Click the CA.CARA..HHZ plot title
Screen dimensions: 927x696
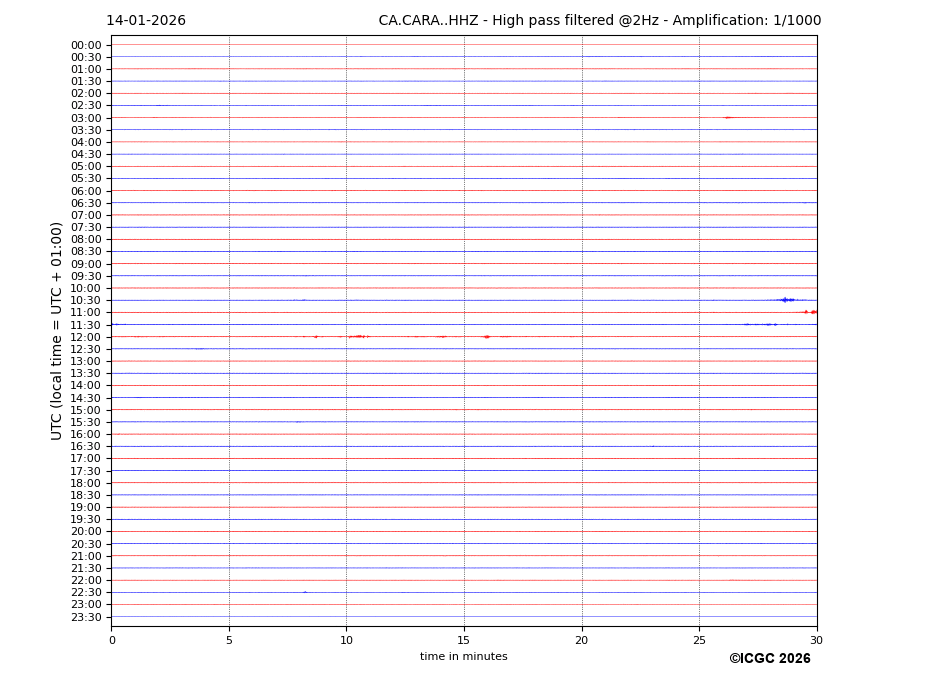[599, 21]
